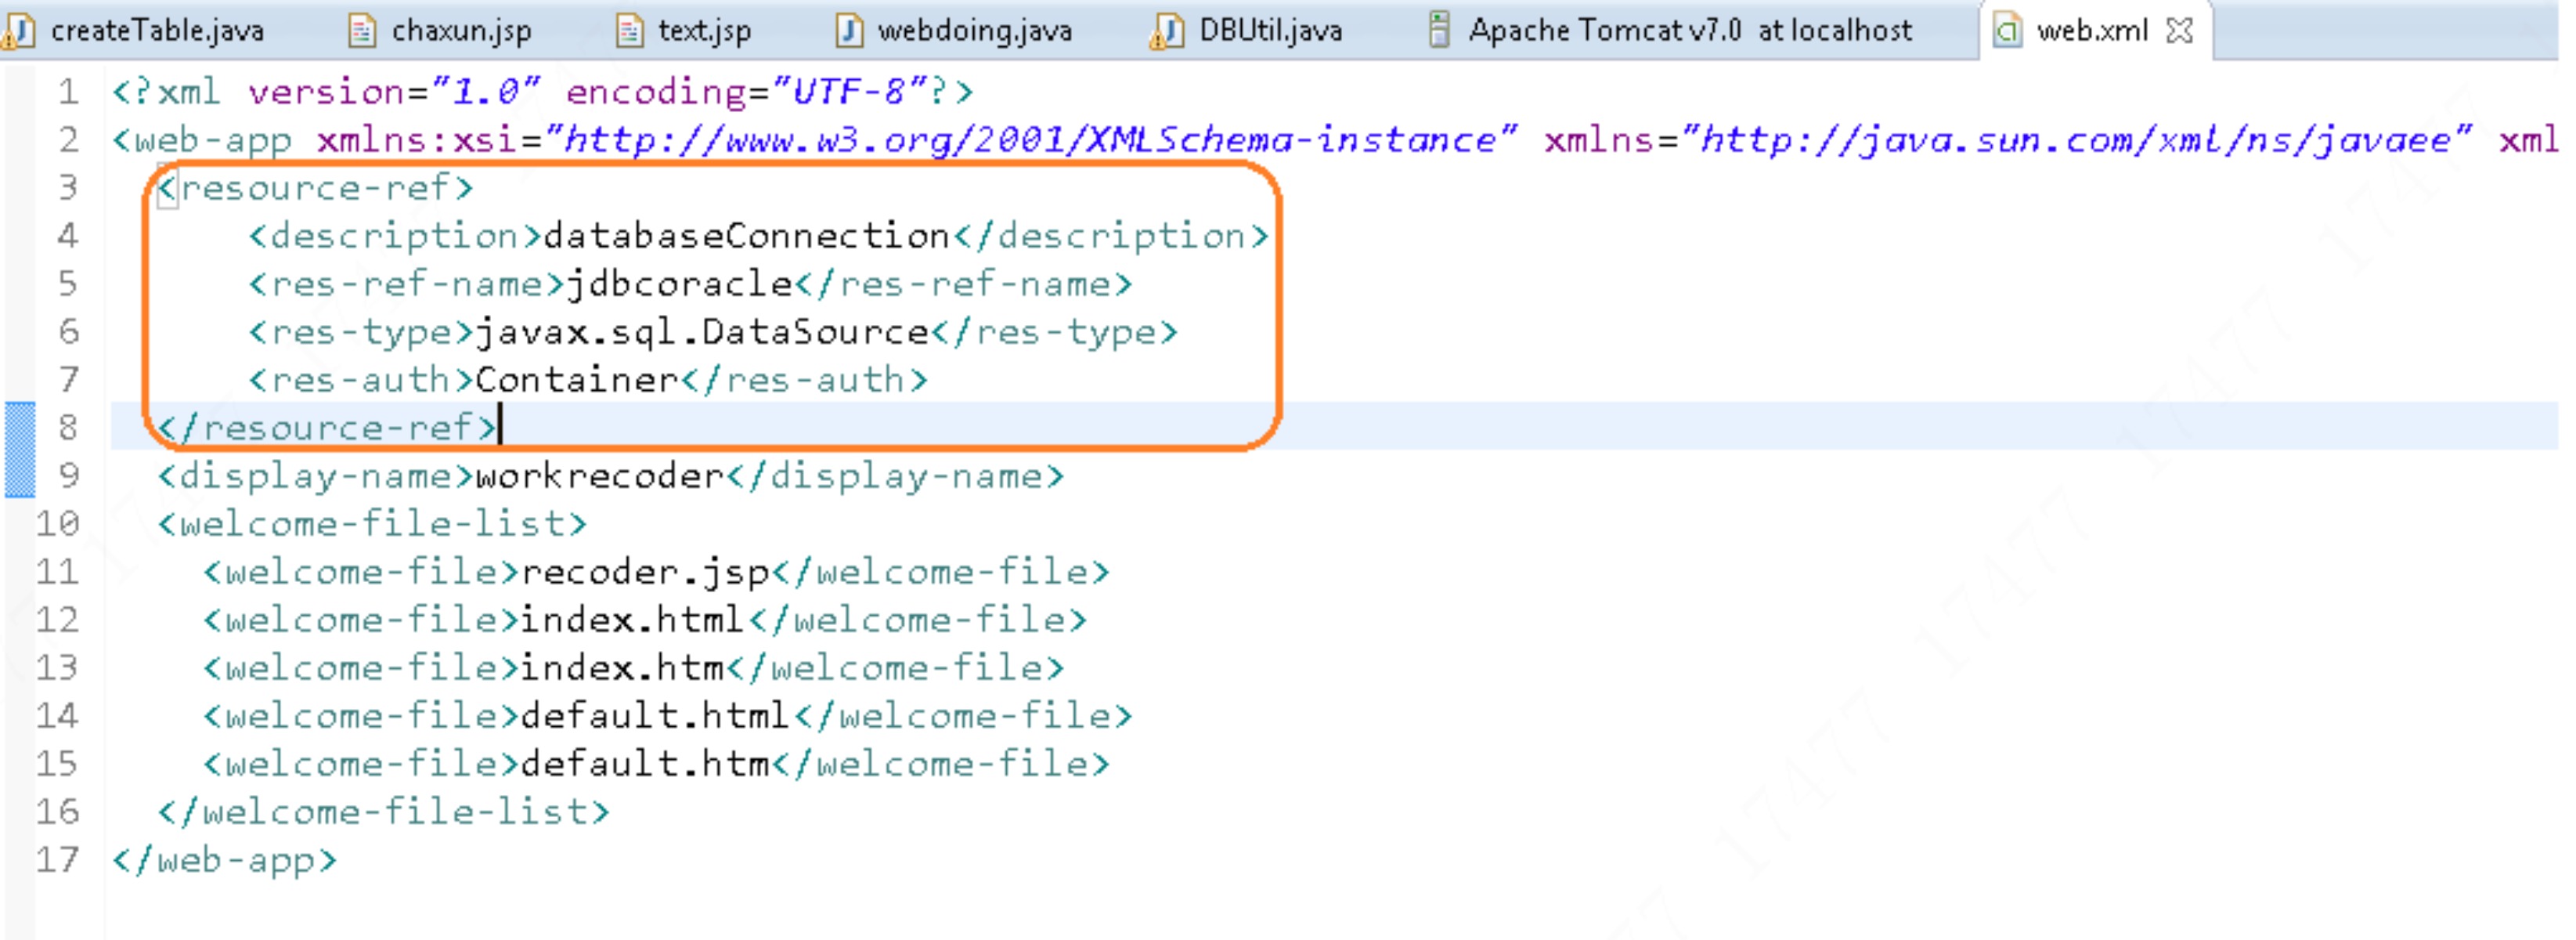
Task: Switch to the createTable.java tab
Action: (x=157, y=31)
